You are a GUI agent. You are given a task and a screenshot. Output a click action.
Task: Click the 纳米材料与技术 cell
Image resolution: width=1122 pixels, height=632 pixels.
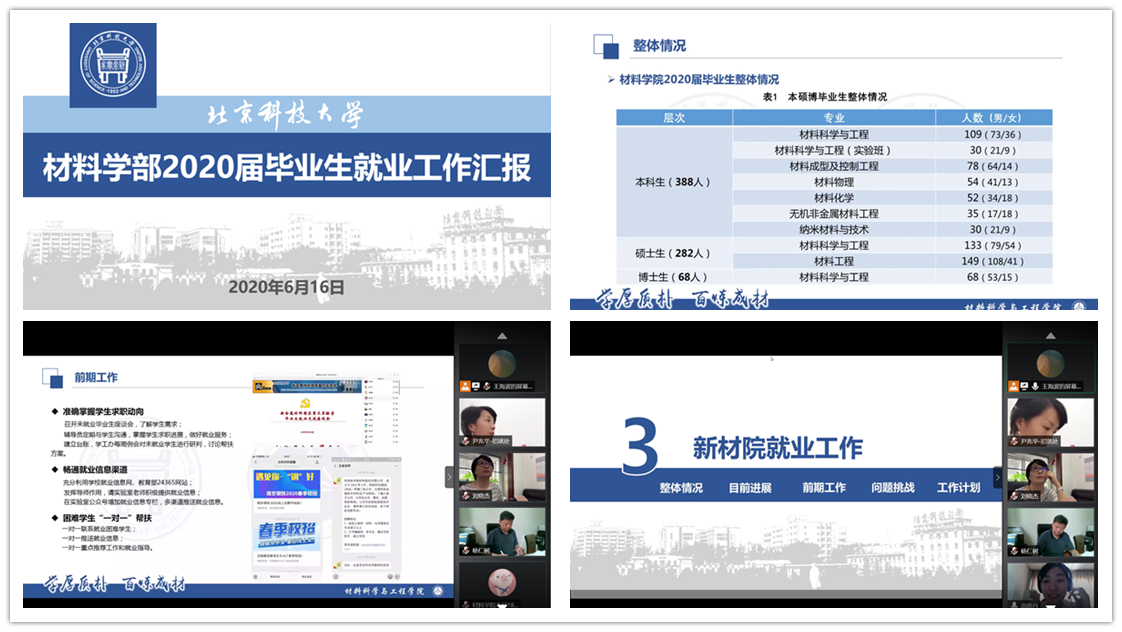pyautogui.click(x=834, y=230)
